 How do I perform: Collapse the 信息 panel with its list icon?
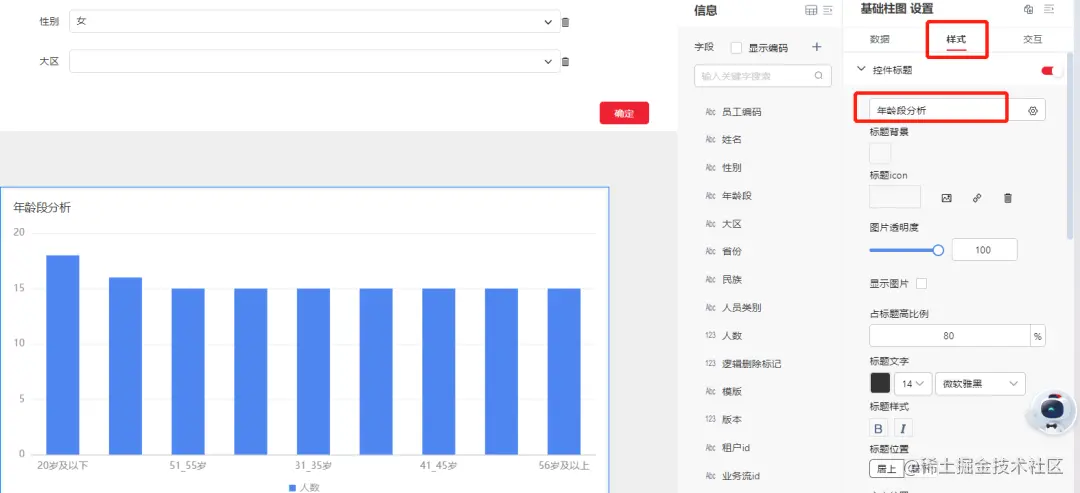[828, 10]
